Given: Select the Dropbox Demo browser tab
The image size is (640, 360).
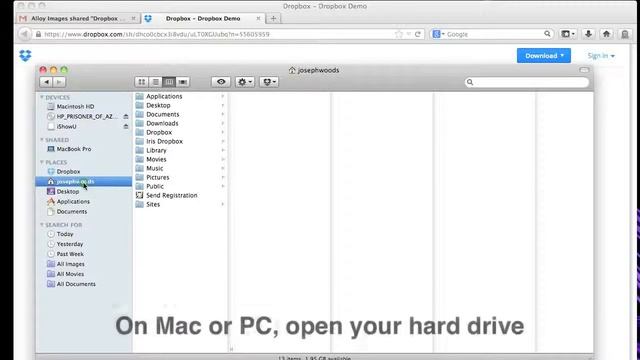Looking at the screenshot, I should point(203,18).
